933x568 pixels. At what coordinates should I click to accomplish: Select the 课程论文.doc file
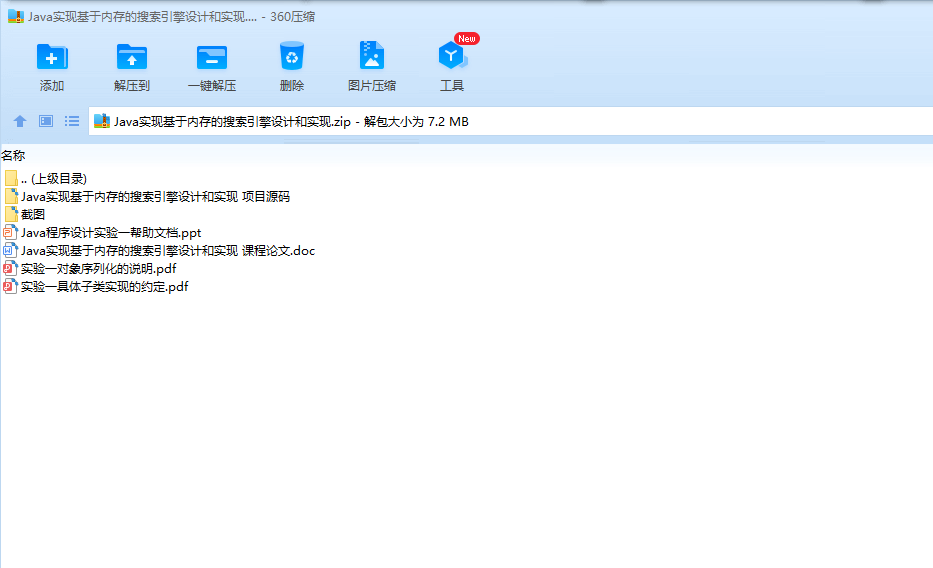[x=159, y=250]
